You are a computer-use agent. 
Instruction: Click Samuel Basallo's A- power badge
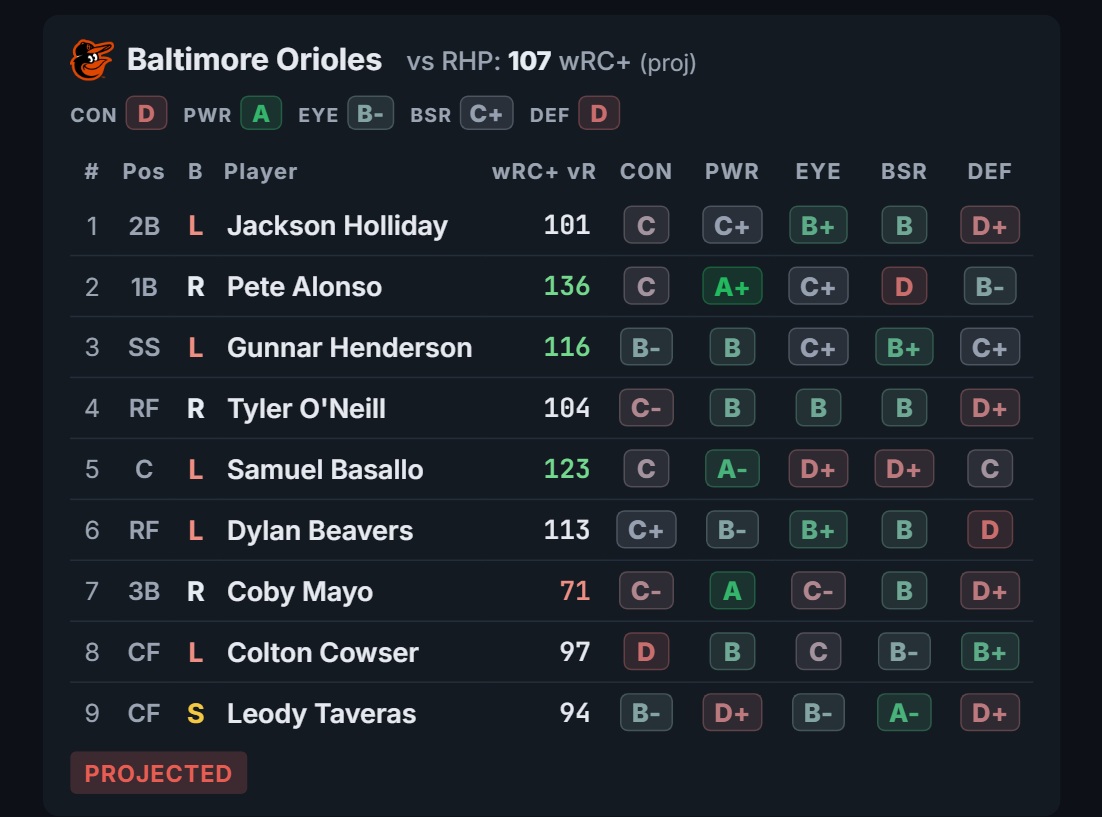click(732, 469)
